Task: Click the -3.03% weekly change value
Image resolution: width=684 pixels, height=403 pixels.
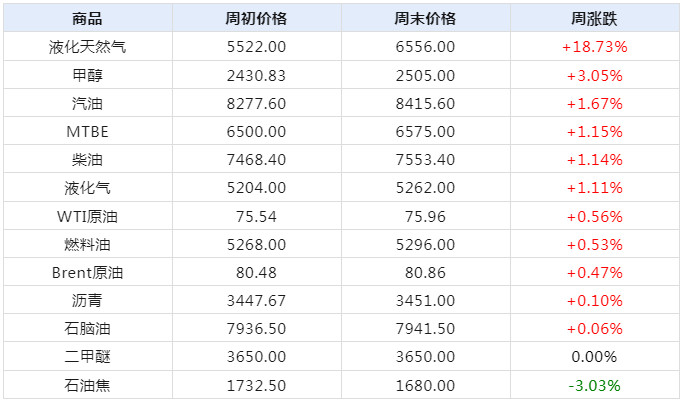Action: 594,385
